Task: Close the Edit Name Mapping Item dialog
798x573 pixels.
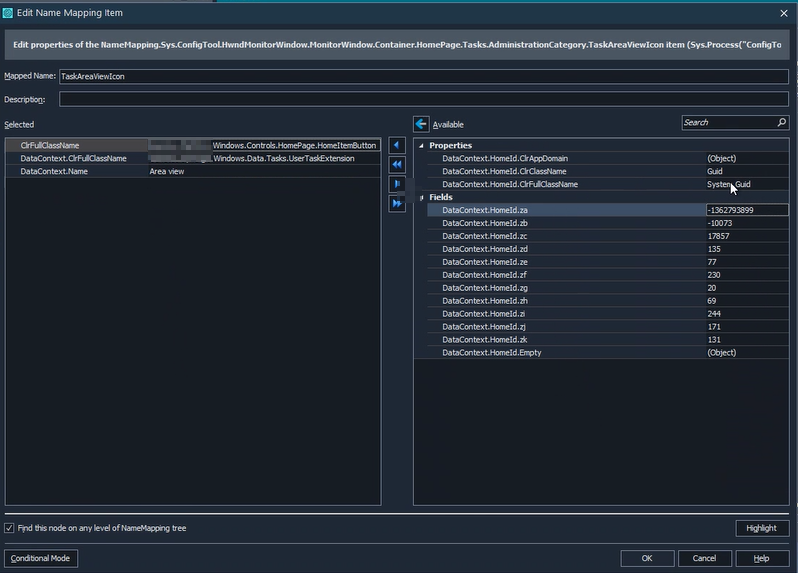Action: tap(783, 12)
